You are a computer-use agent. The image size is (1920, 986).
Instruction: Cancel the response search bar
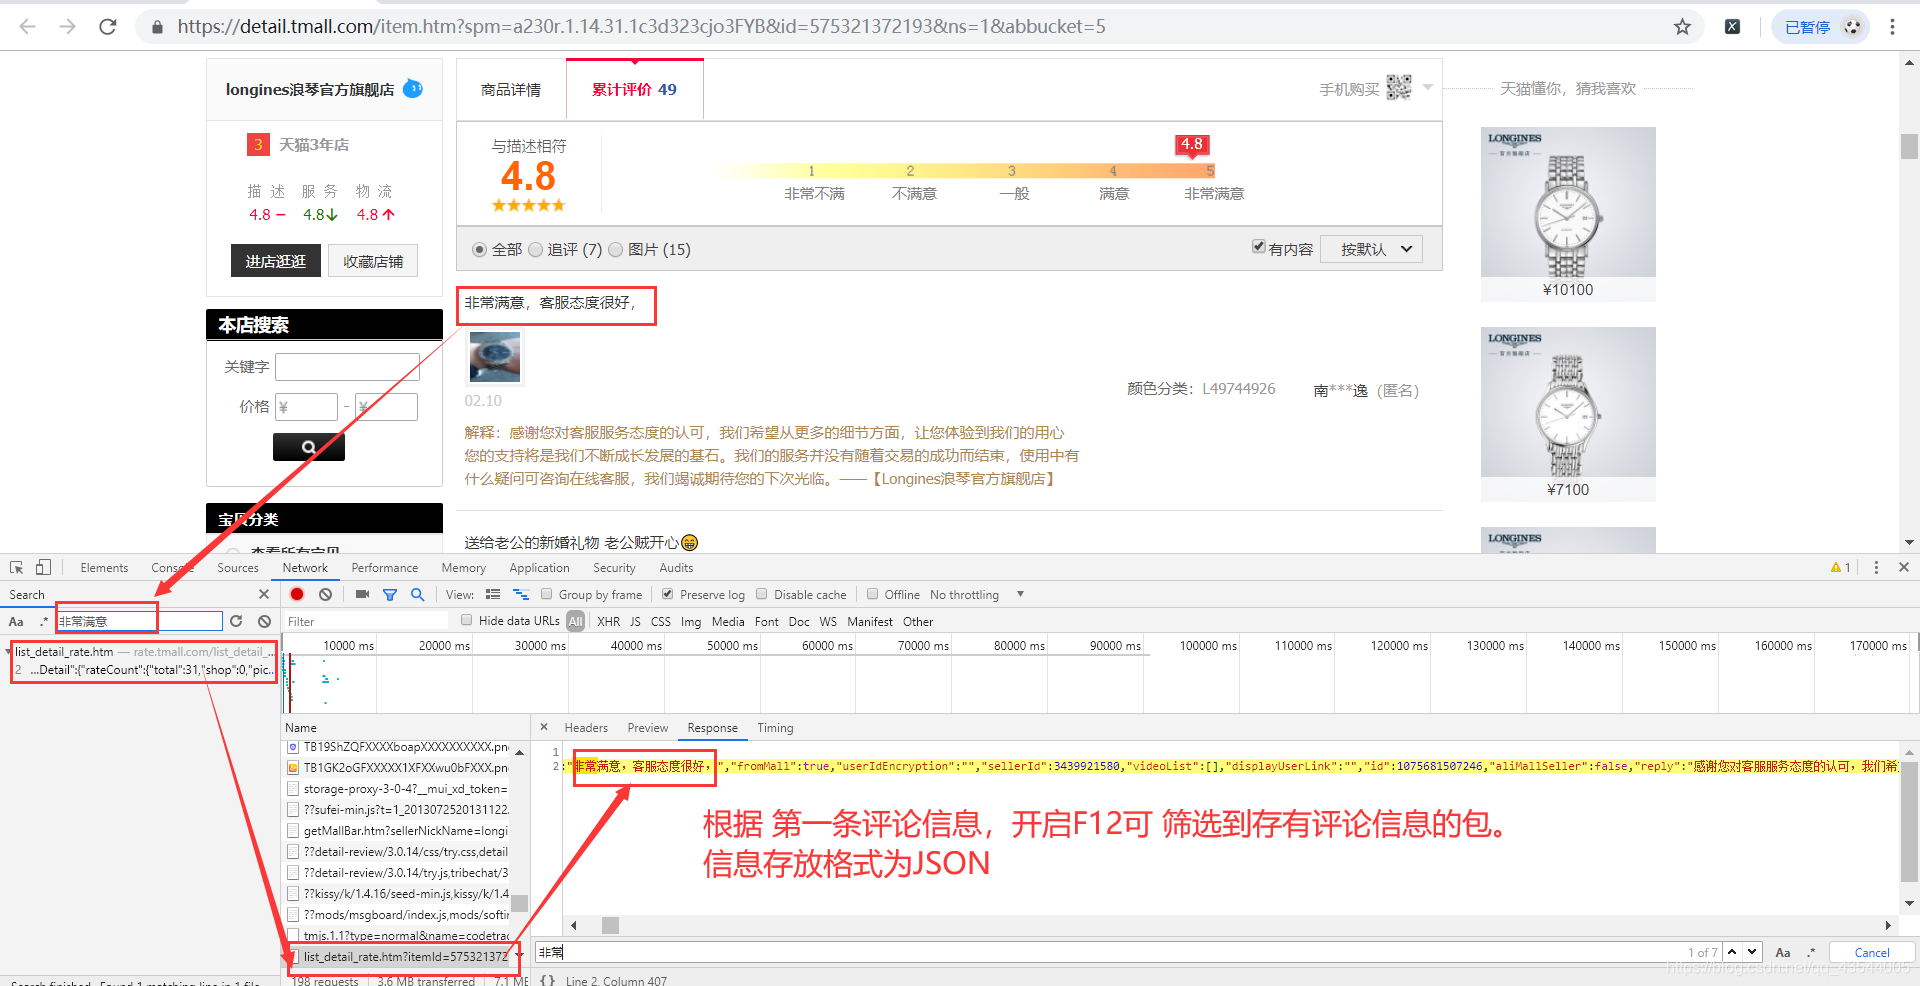pyautogui.click(x=1872, y=952)
